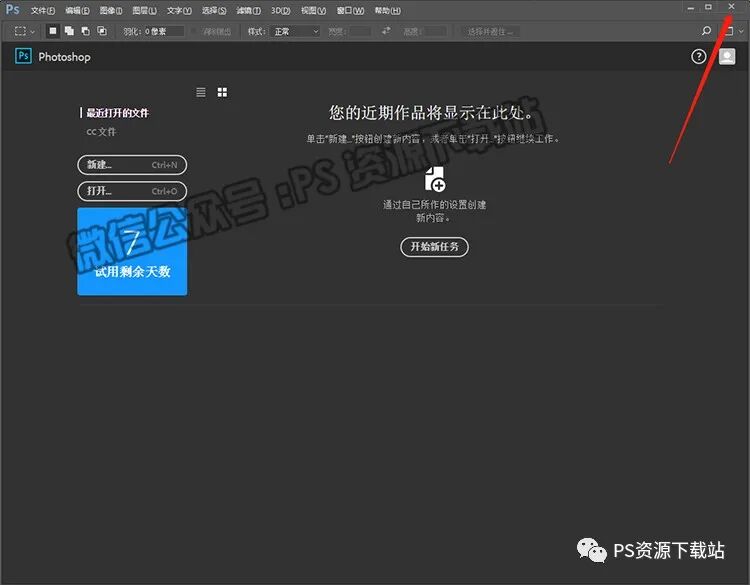The height and width of the screenshot is (585, 750).
Task: Click the width input field
Action: pos(360,31)
